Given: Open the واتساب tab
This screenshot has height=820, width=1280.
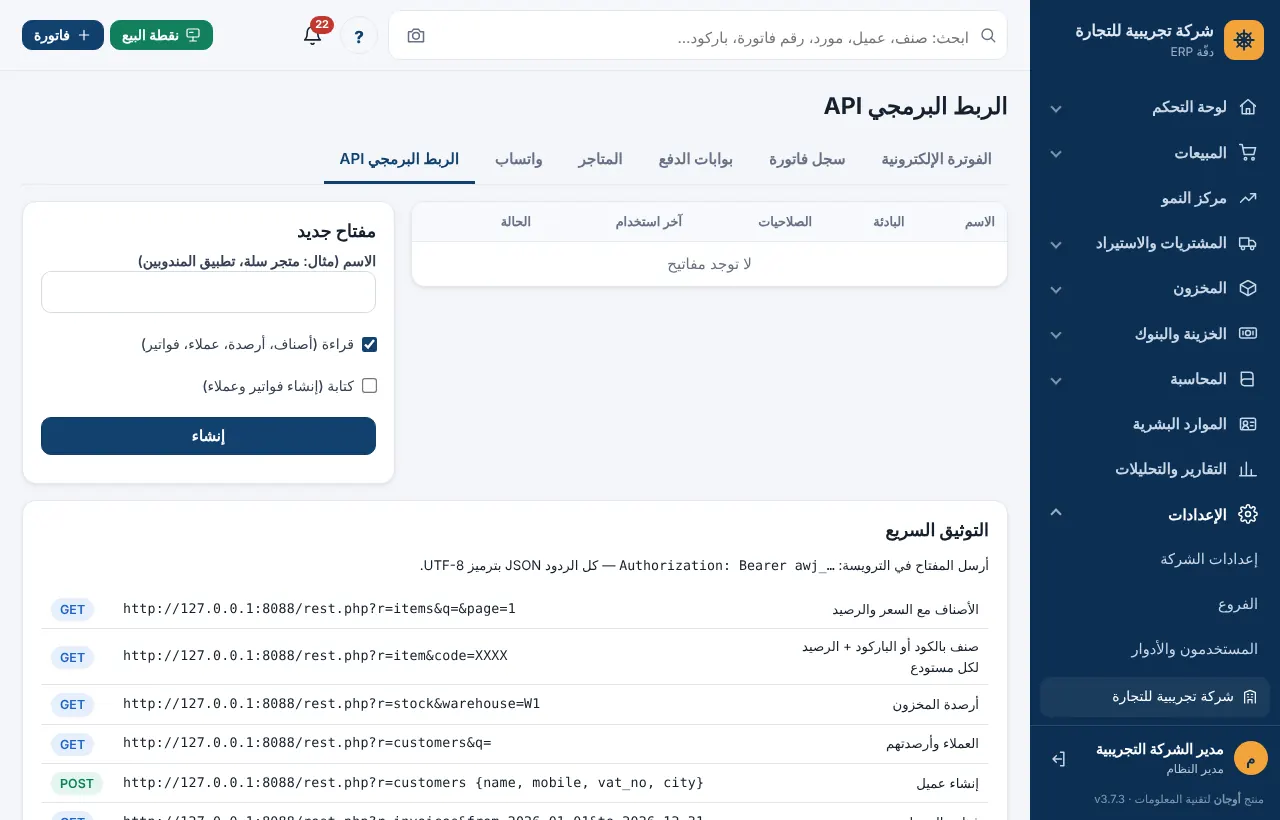Looking at the screenshot, I should tap(518, 159).
